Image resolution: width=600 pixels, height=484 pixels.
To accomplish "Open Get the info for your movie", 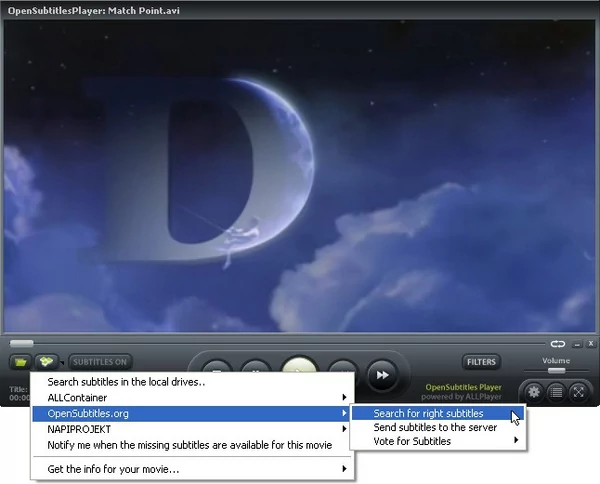I will coord(191,469).
